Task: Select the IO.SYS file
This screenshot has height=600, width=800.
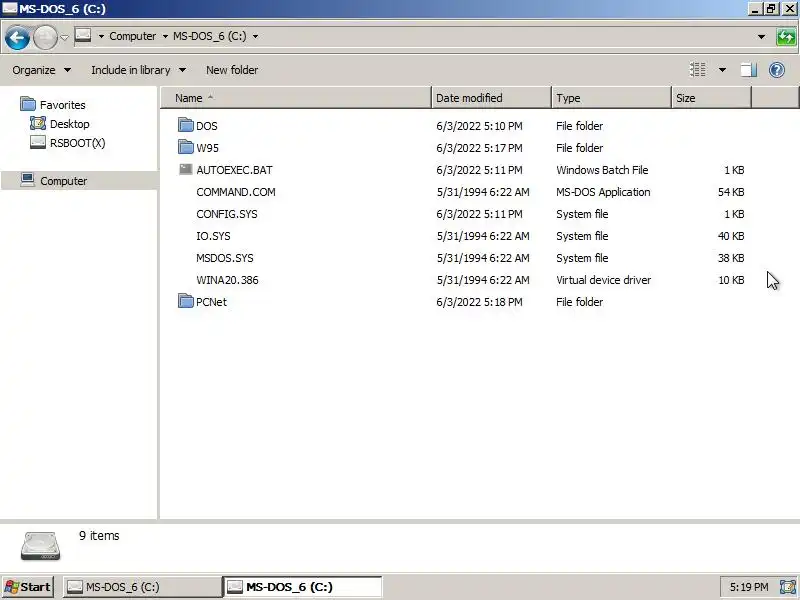Action: coord(213,236)
